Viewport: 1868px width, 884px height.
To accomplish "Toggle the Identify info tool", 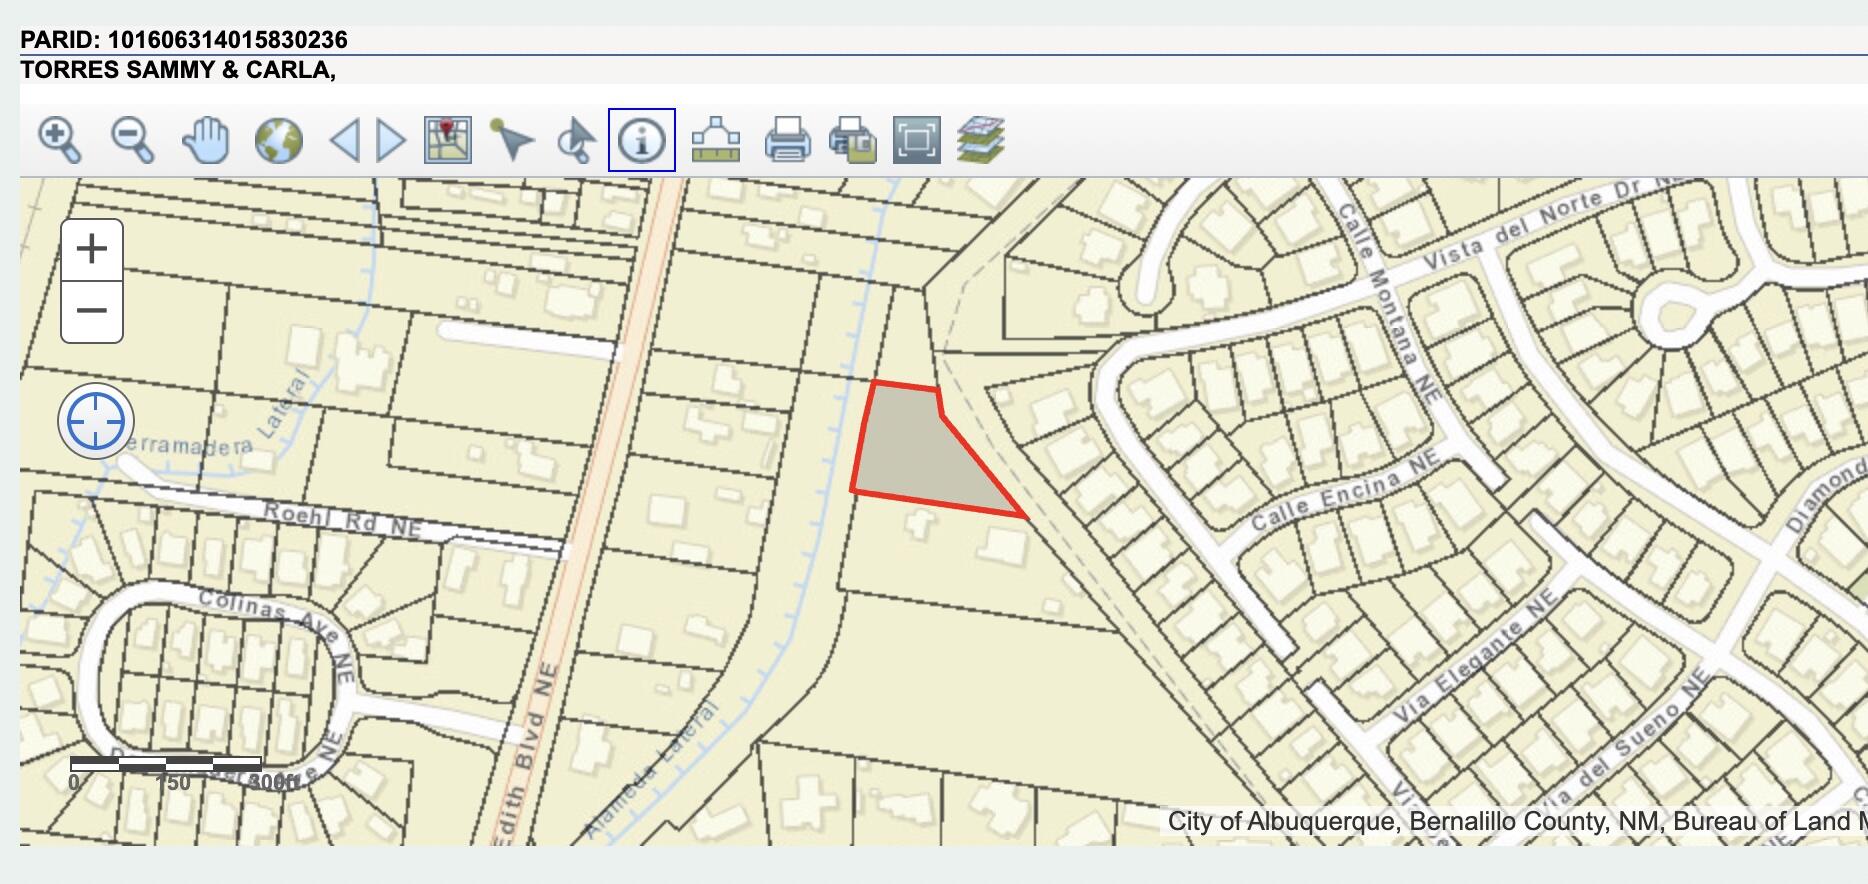I will (x=642, y=140).
